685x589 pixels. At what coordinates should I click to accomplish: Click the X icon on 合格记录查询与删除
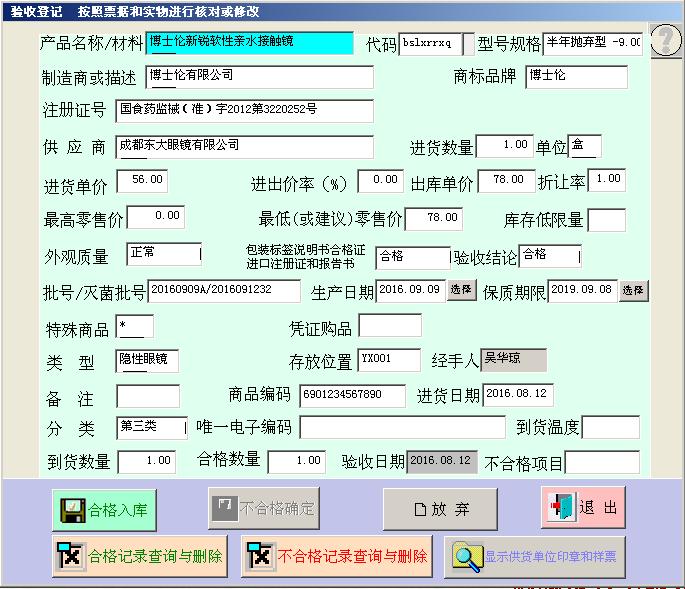pos(70,555)
